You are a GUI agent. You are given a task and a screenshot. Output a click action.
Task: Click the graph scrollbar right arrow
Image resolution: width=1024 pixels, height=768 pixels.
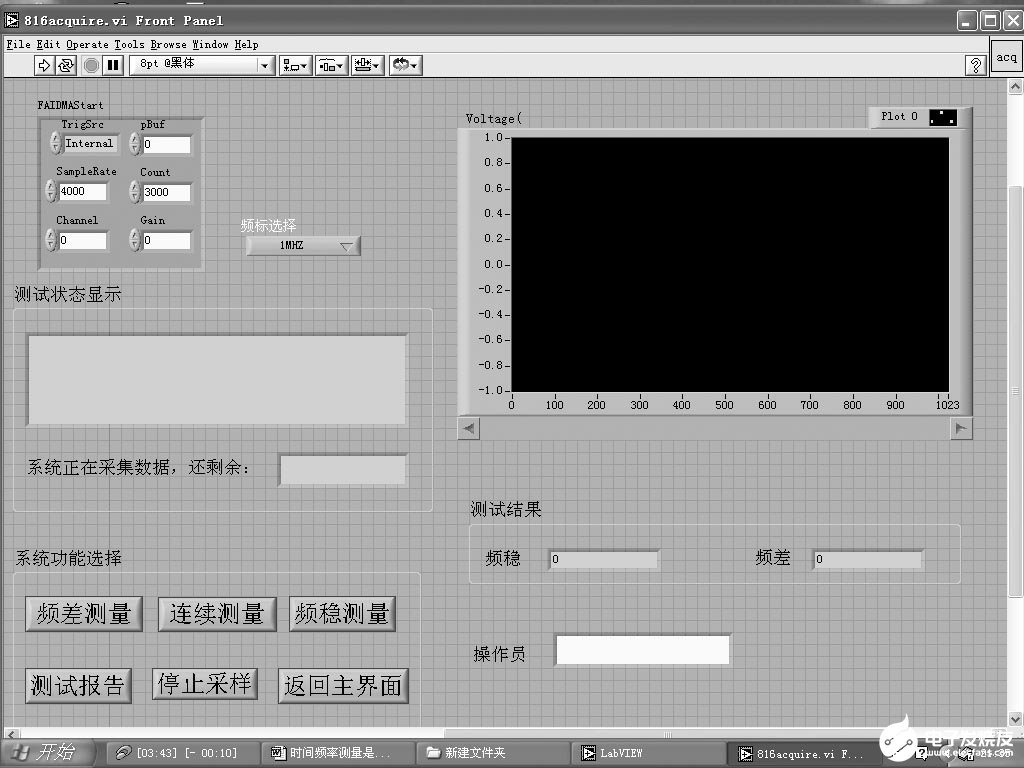[x=961, y=428]
